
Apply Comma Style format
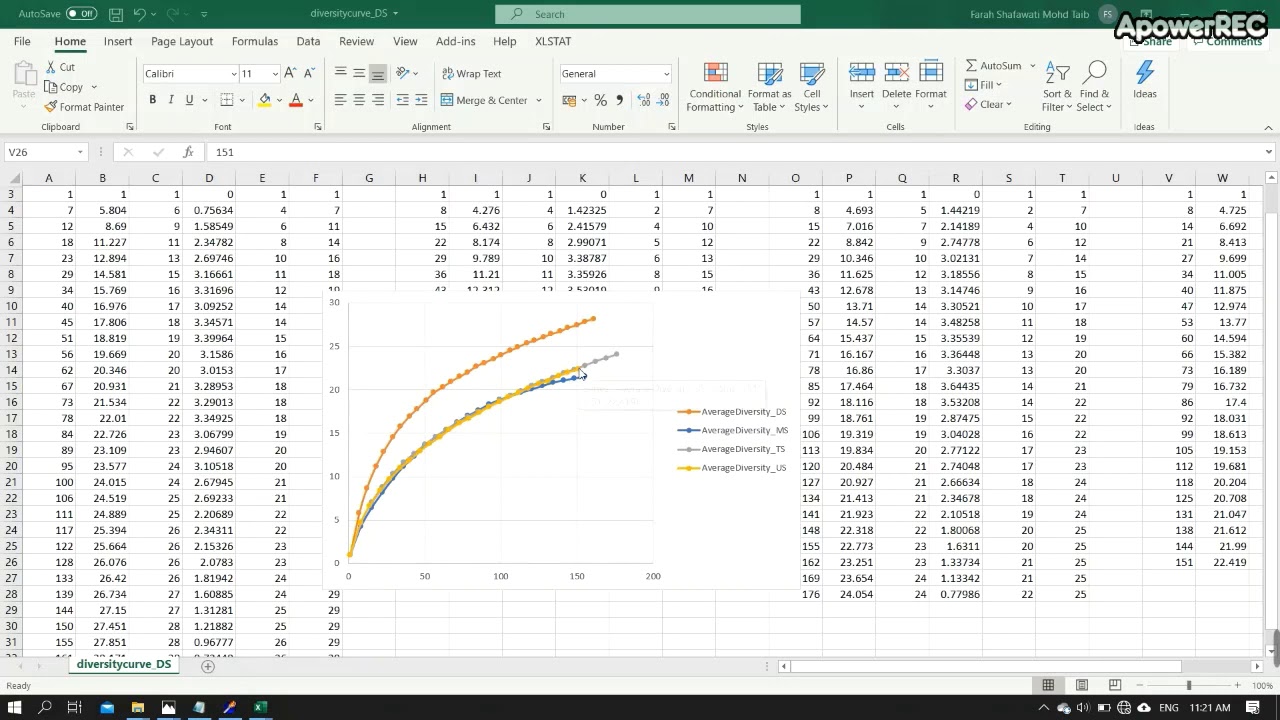click(x=619, y=100)
